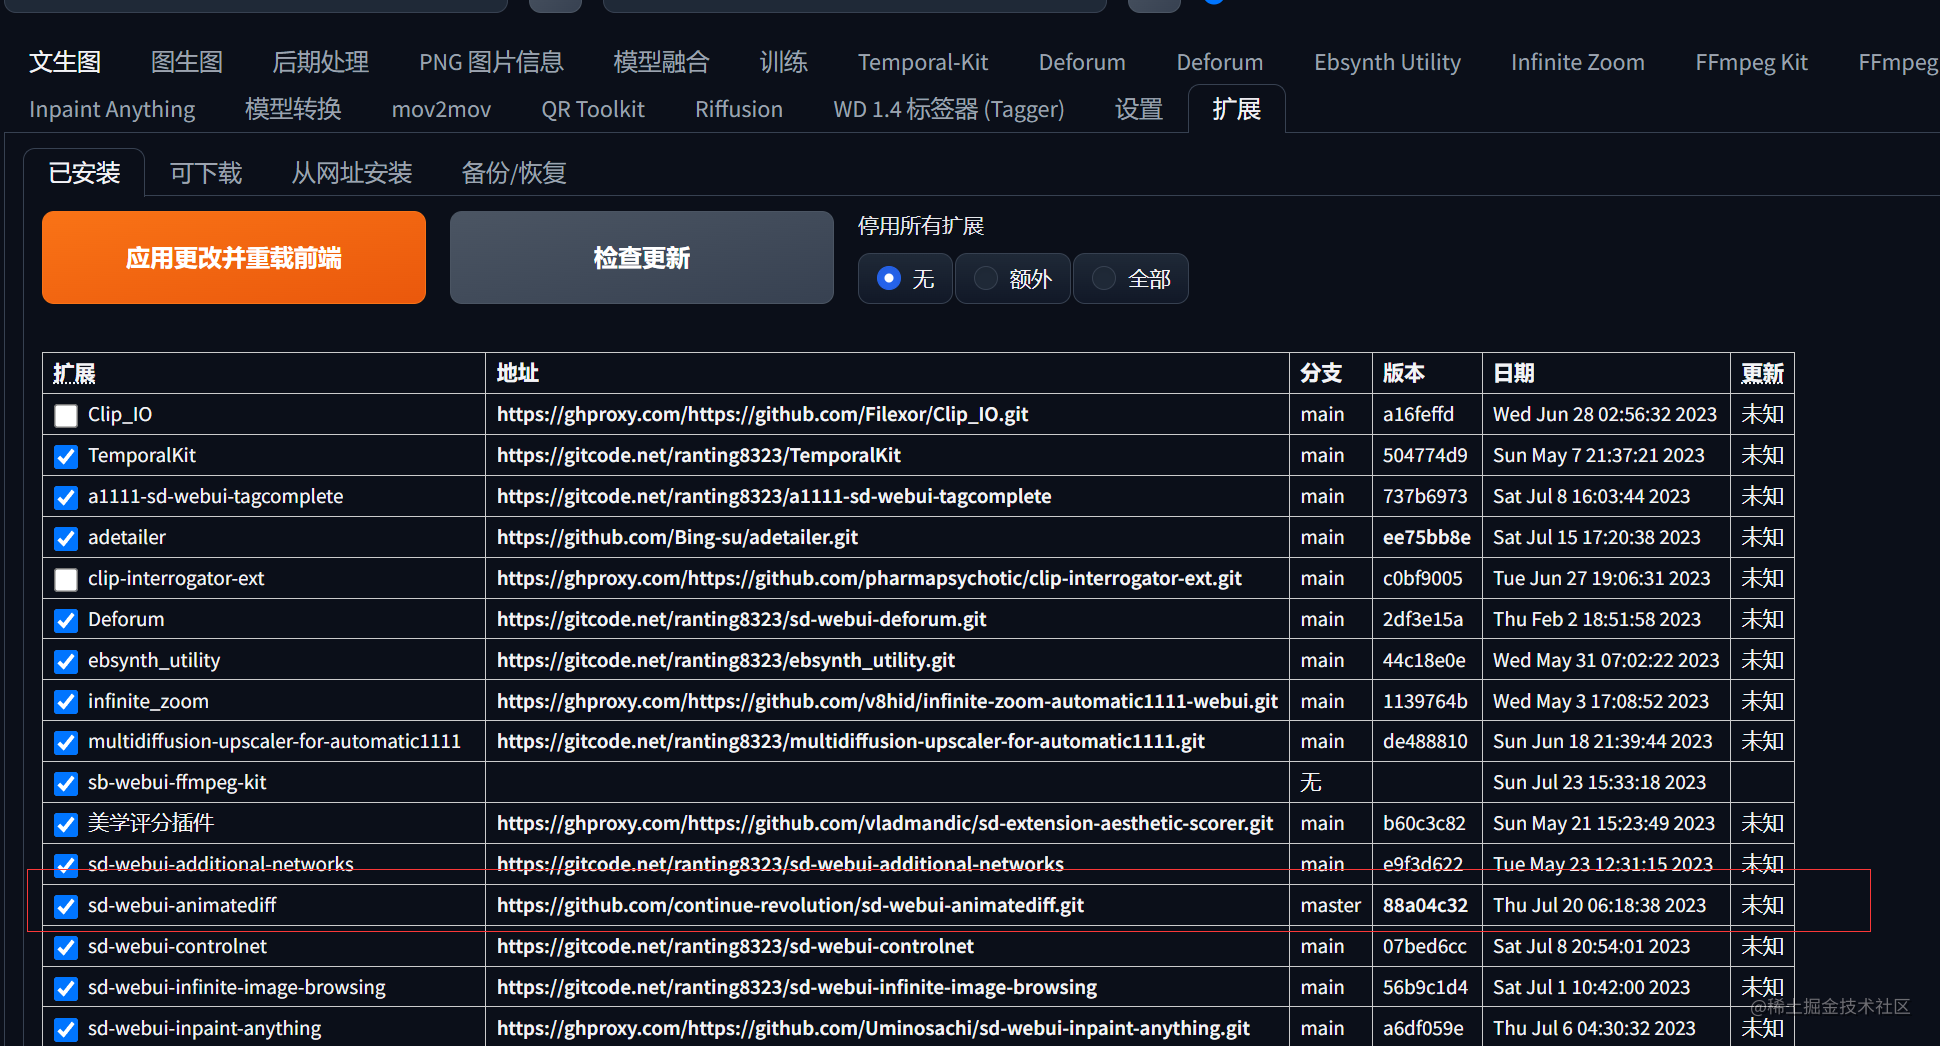Open clip-interrogator-ext.git link
Screen dimensions: 1940x1046
tap(869, 578)
